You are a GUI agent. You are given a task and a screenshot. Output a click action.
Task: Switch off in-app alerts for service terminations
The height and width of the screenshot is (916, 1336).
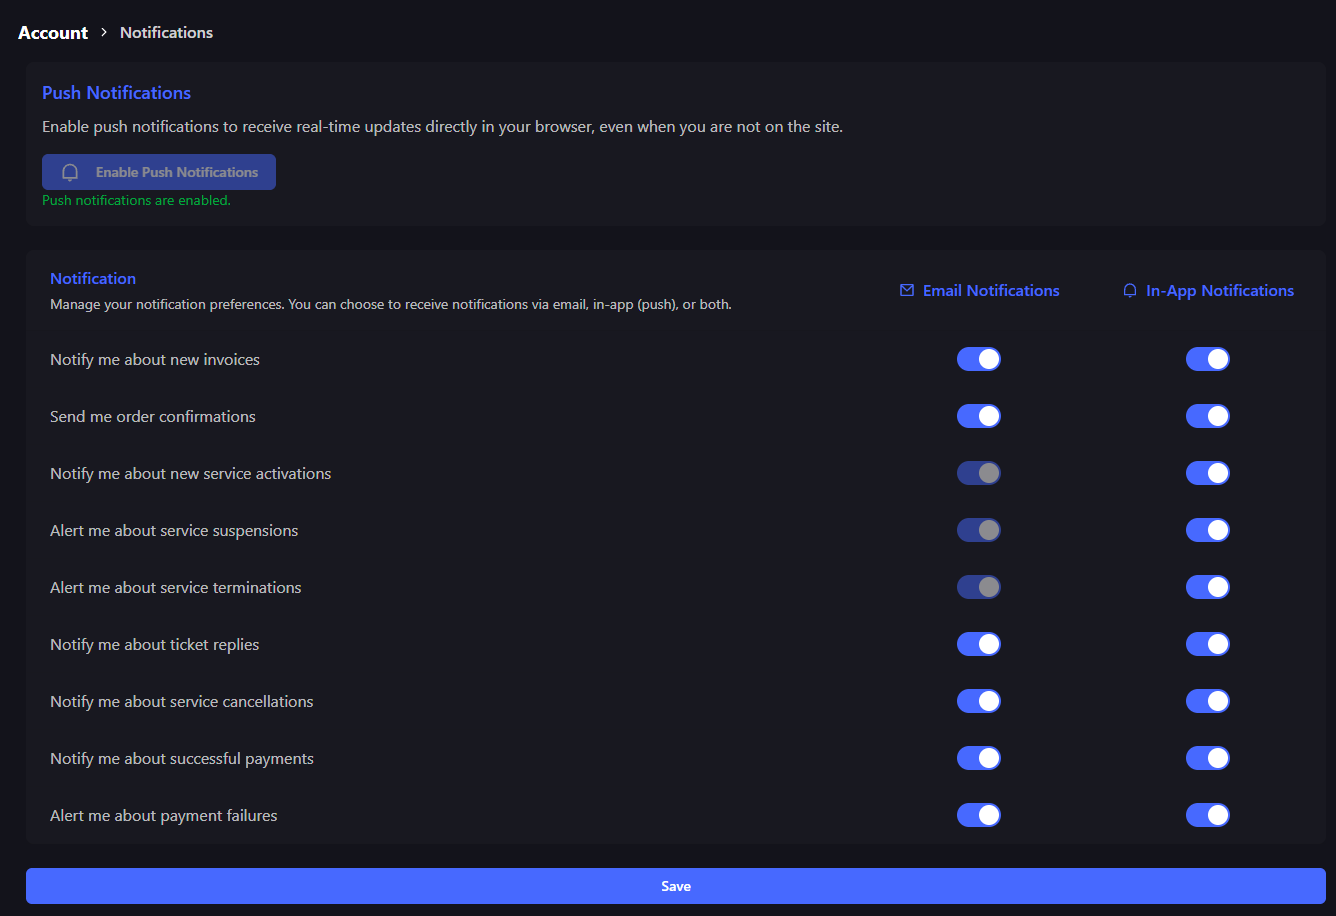point(1207,587)
